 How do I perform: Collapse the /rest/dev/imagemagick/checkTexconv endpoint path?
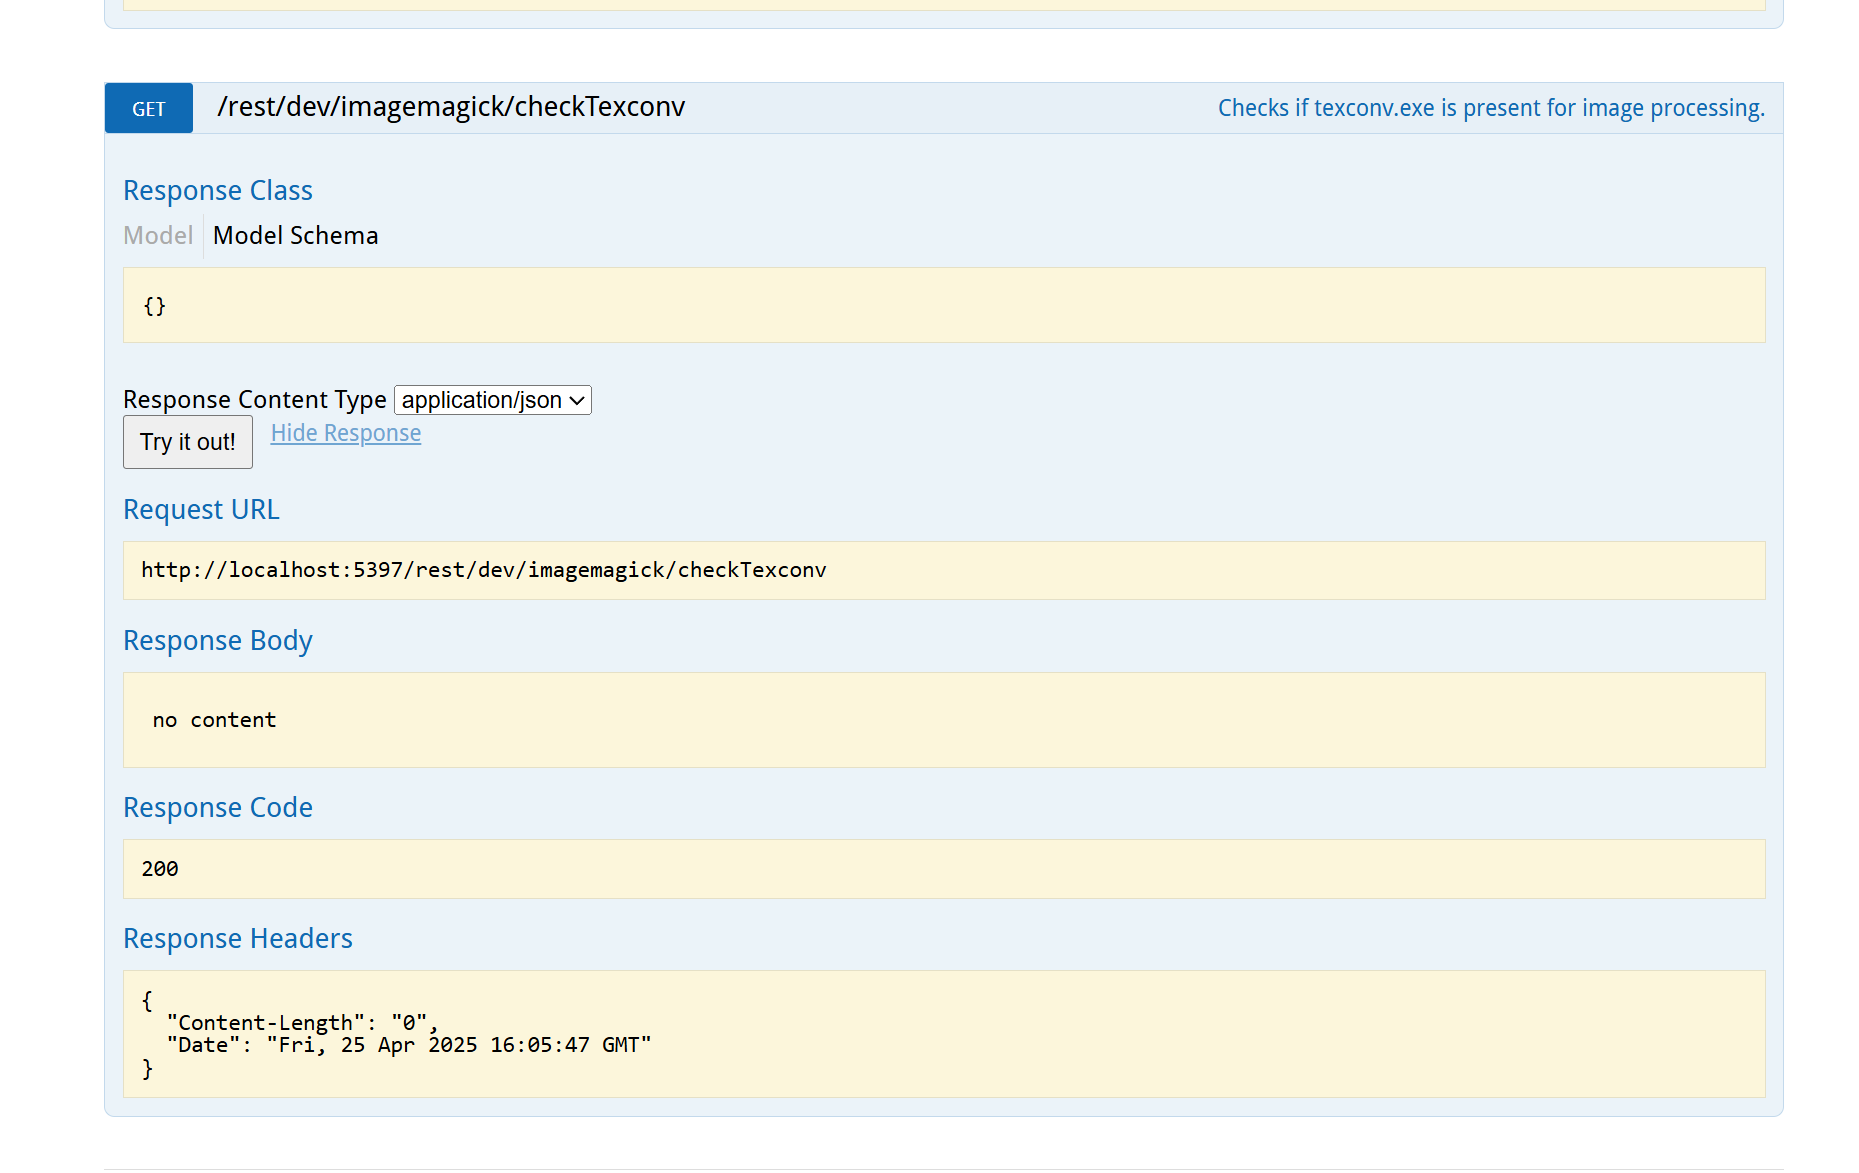pos(451,107)
